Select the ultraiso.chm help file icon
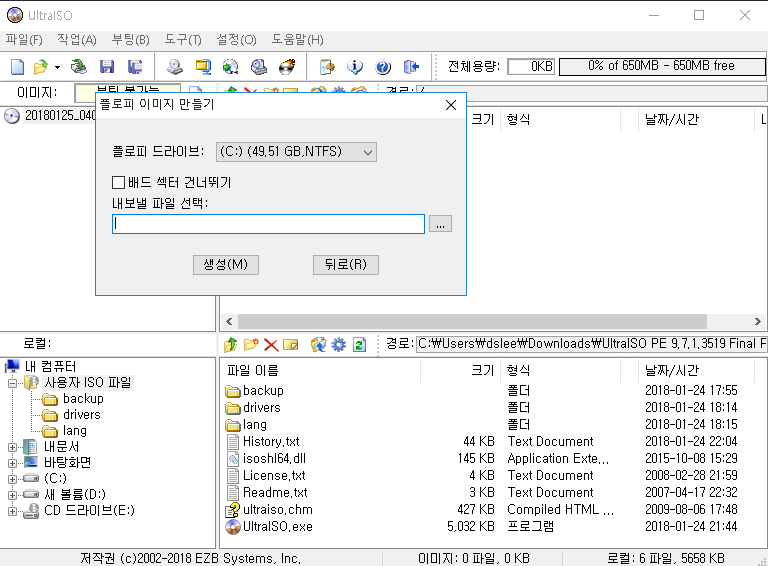The height and width of the screenshot is (566, 768). 233,510
